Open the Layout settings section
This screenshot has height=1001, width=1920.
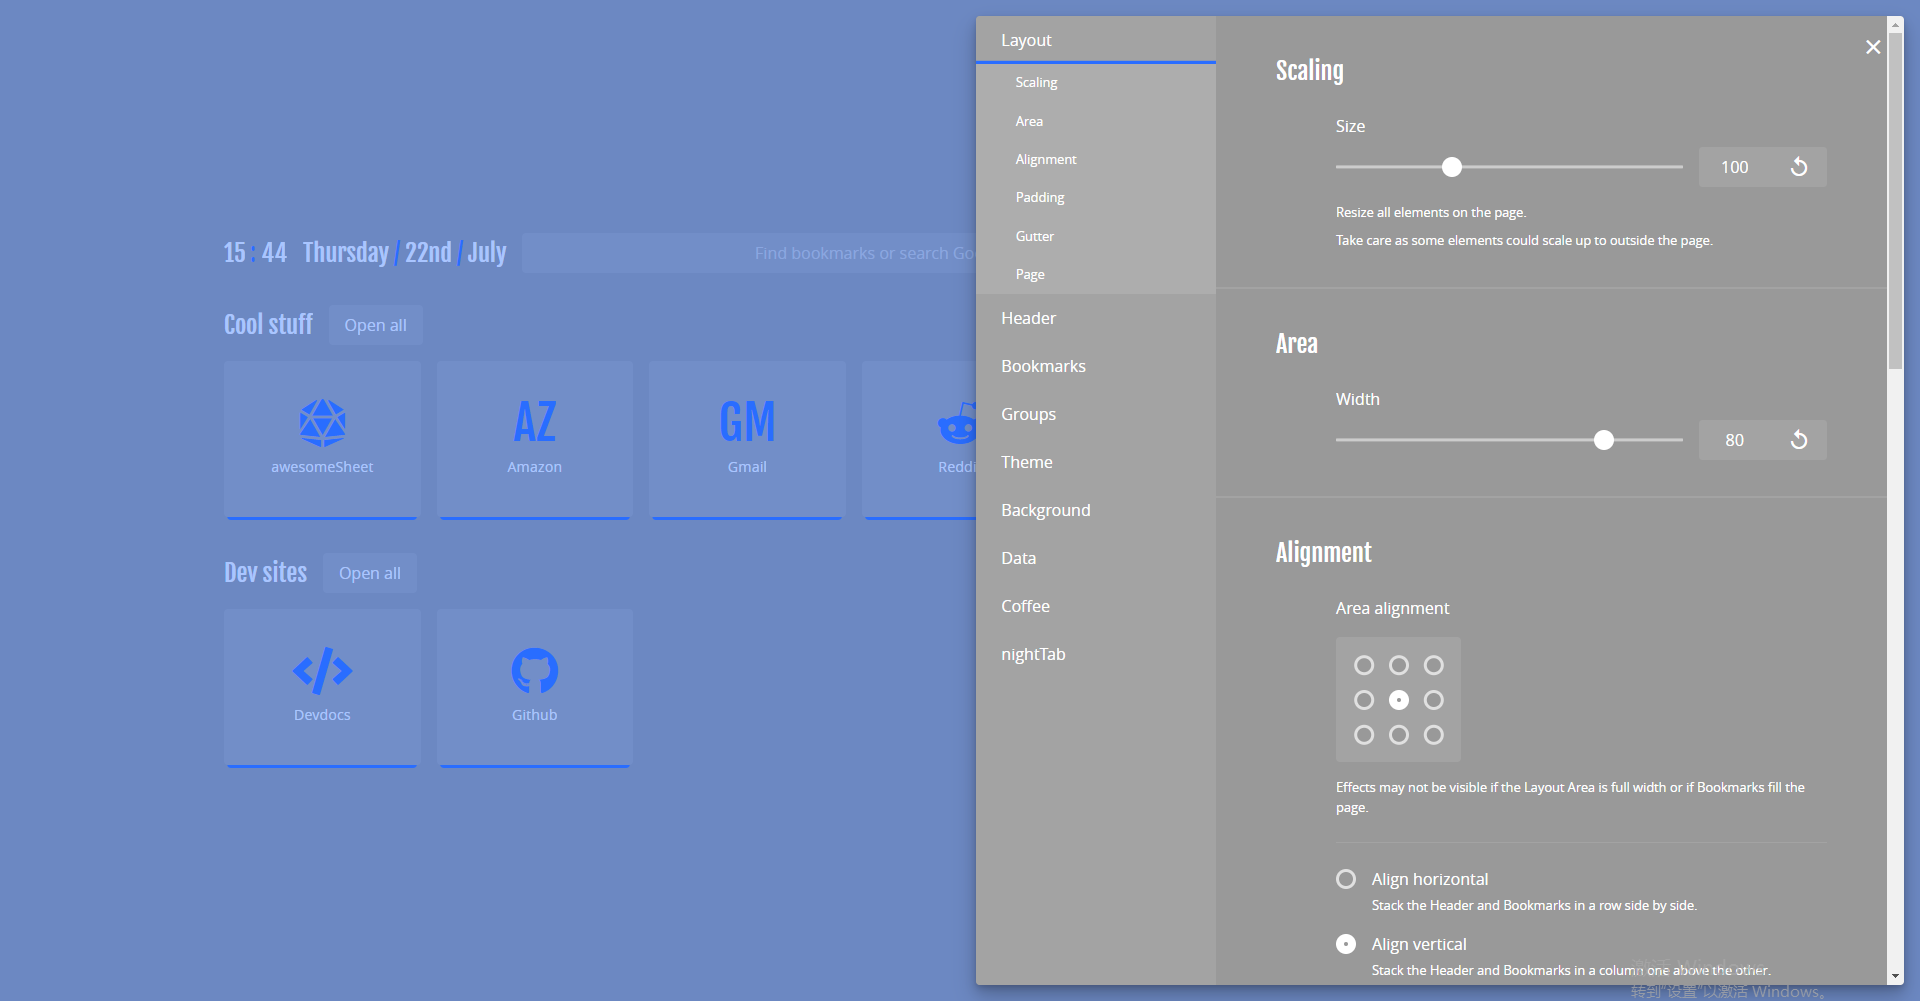point(1096,40)
